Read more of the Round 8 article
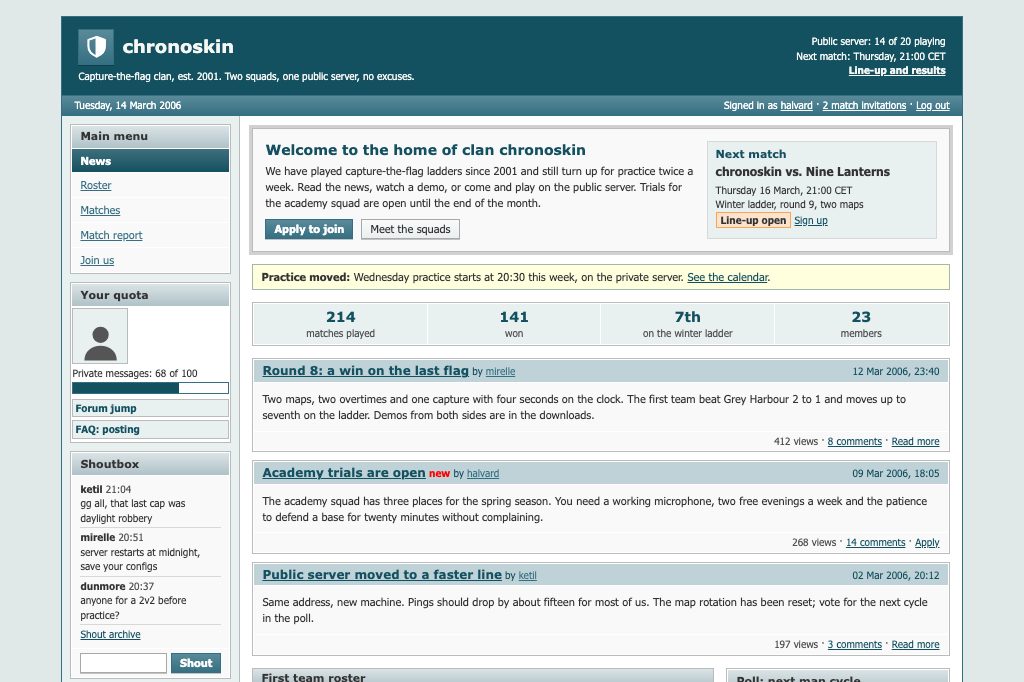 (915, 442)
